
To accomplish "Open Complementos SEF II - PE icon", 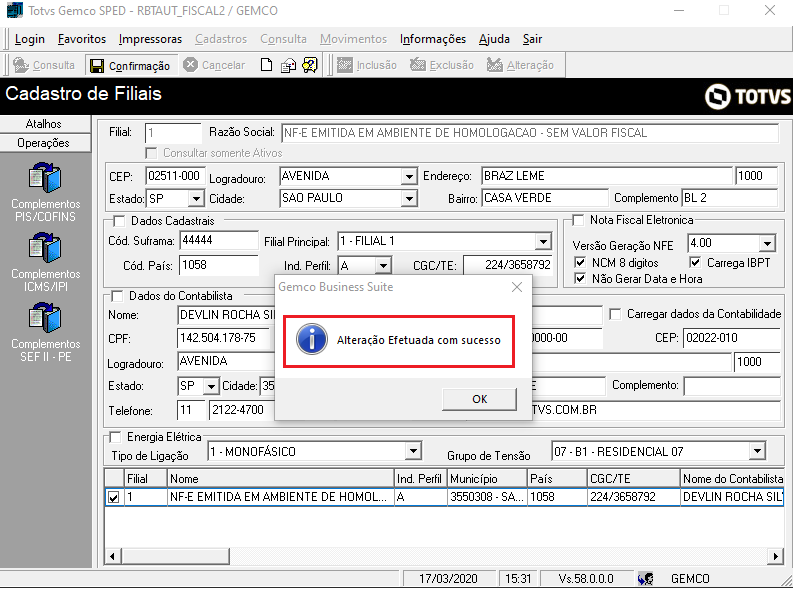I will click(x=45, y=318).
